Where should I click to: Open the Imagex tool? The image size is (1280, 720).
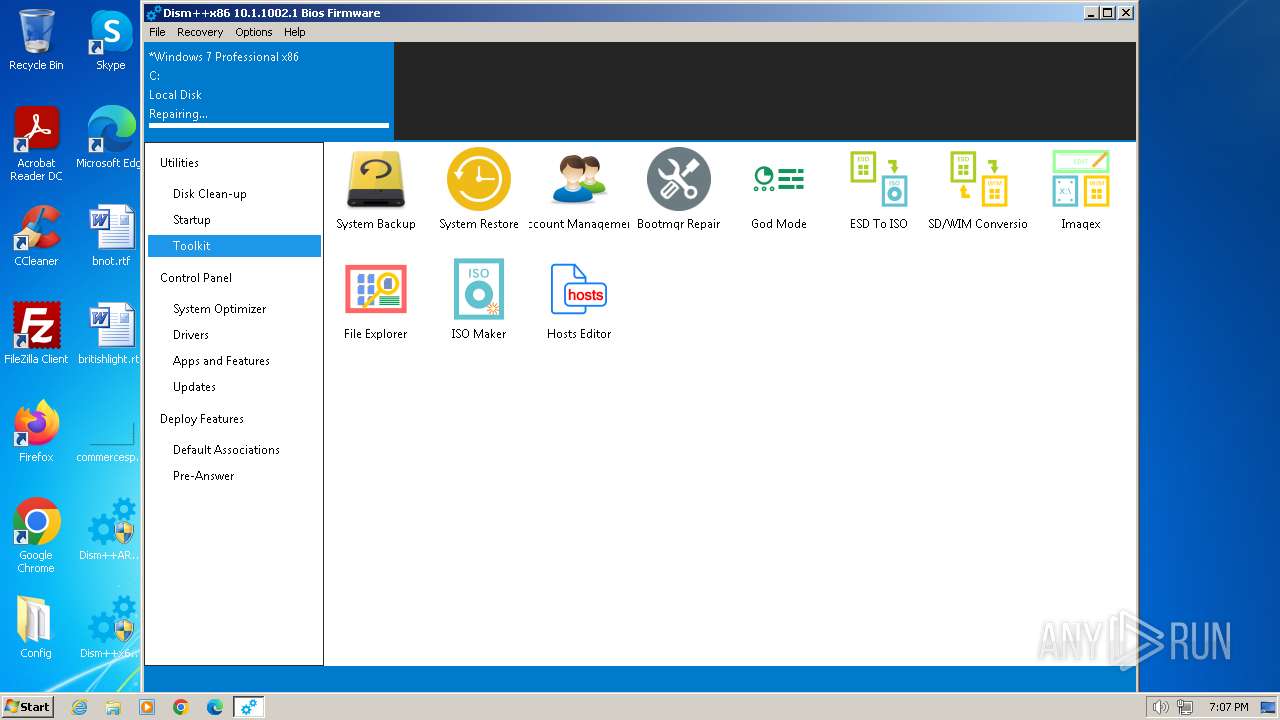pyautogui.click(x=1080, y=190)
